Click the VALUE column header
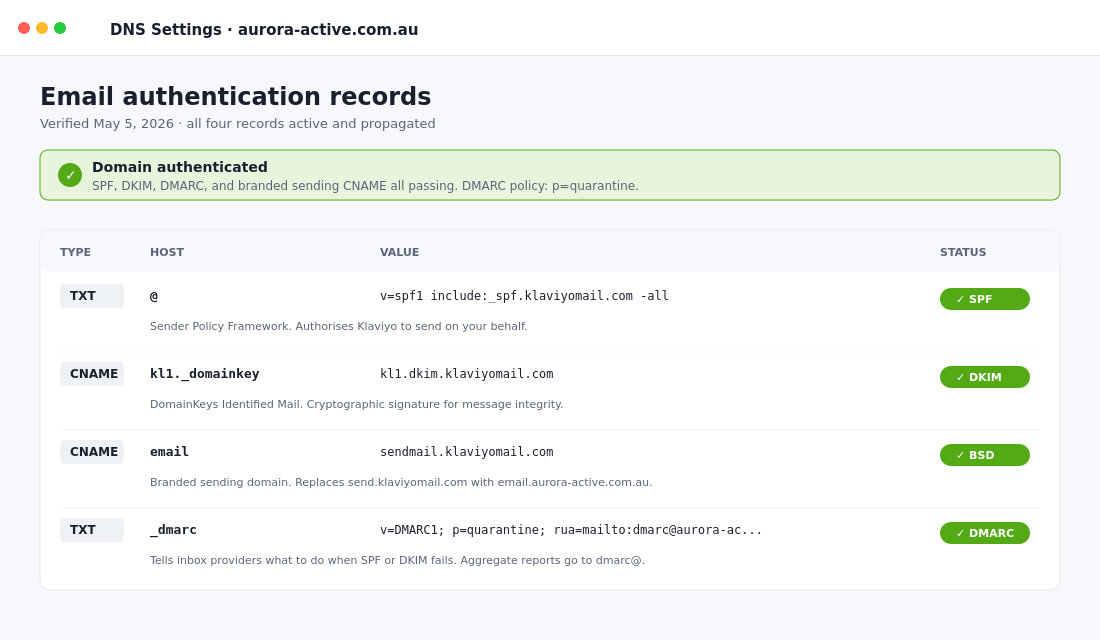This screenshot has width=1100, height=640. 399,252
